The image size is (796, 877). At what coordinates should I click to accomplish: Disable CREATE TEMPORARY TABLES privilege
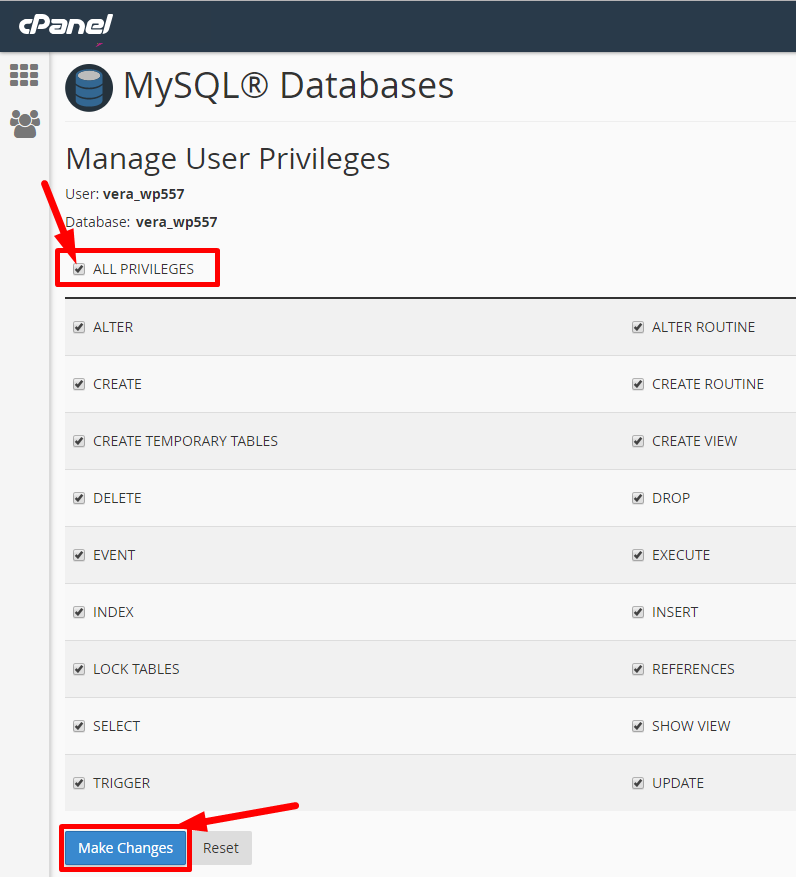point(79,441)
